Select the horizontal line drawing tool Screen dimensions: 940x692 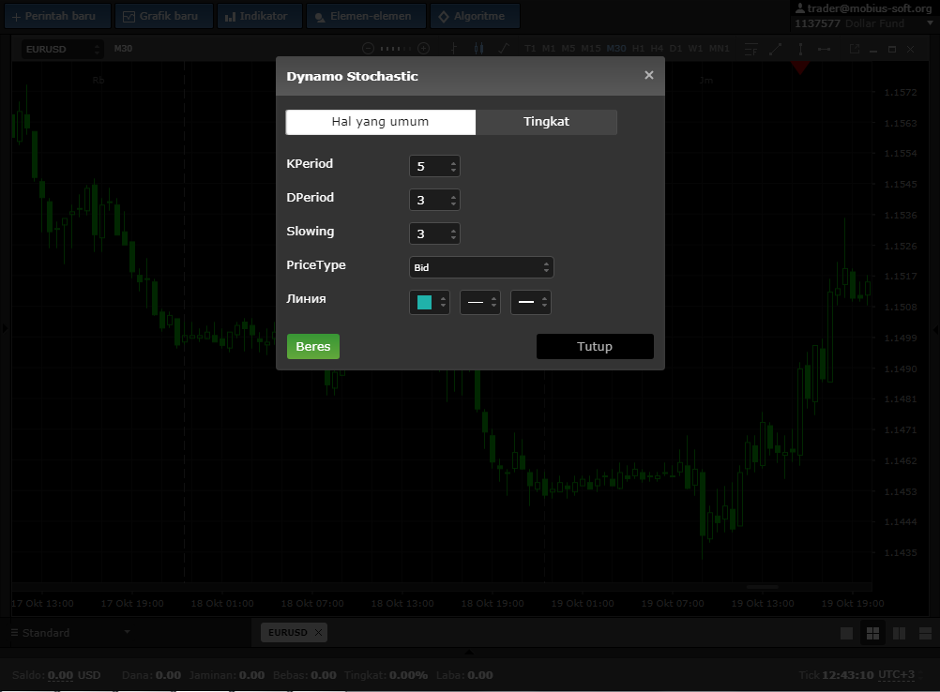pyautogui.click(x=824, y=49)
